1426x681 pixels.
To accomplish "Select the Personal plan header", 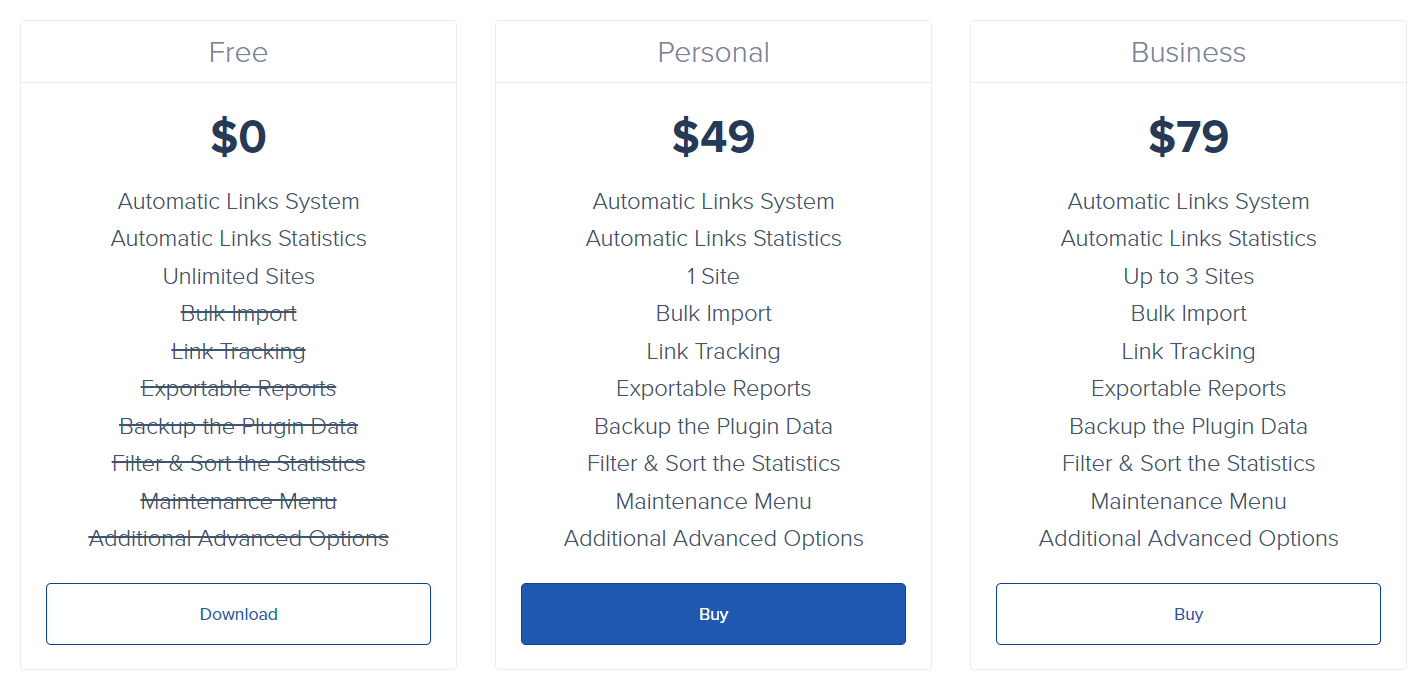I will tap(713, 52).
